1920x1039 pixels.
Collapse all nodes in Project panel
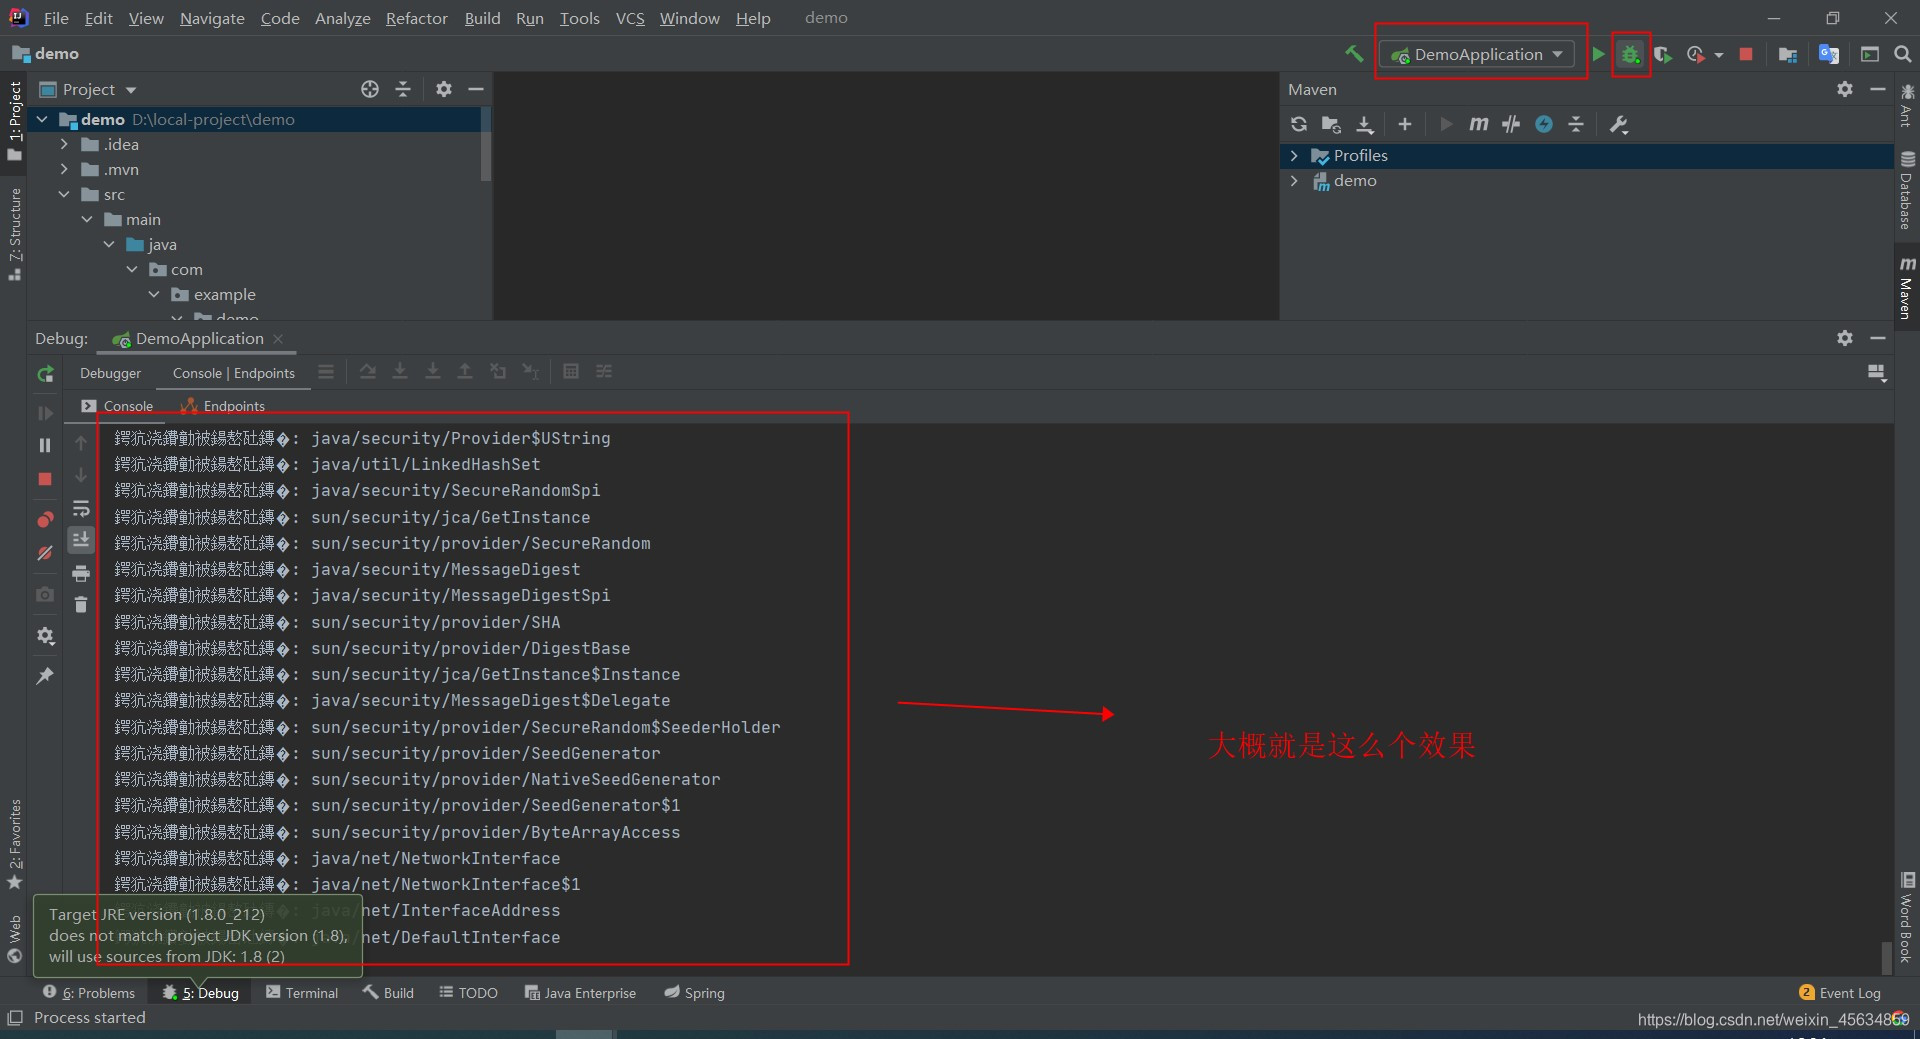click(x=403, y=89)
